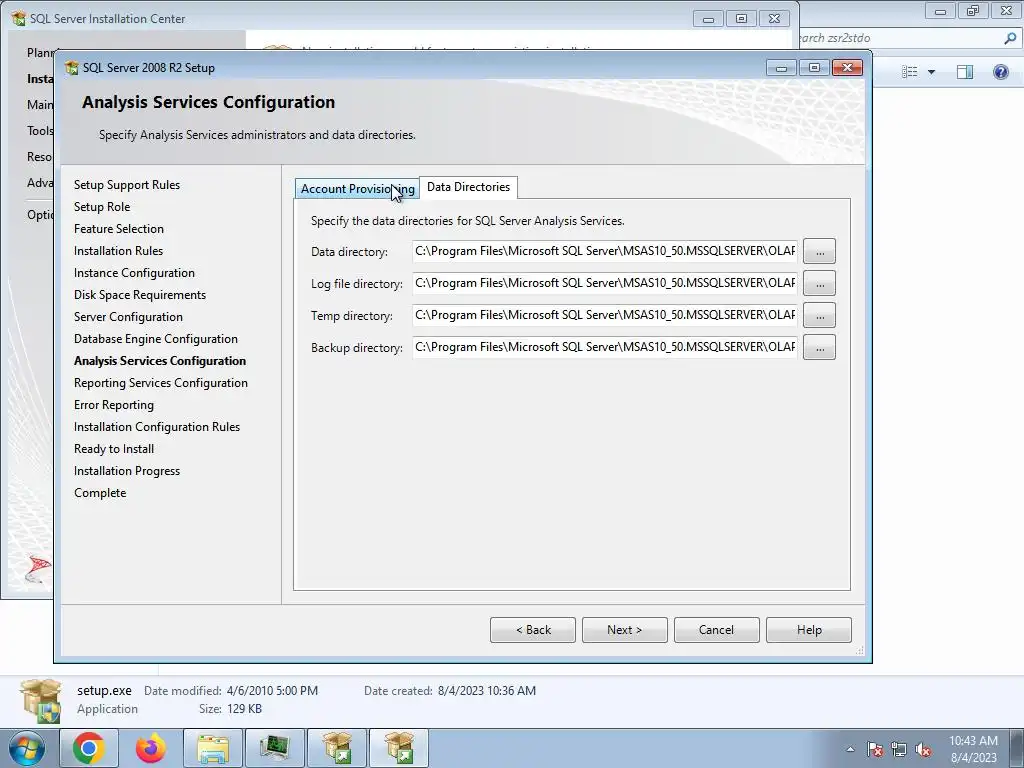1024x768 pixels.
Task: Click Installation Progress step
Action: pyautogui.click(x=127, y=471)
